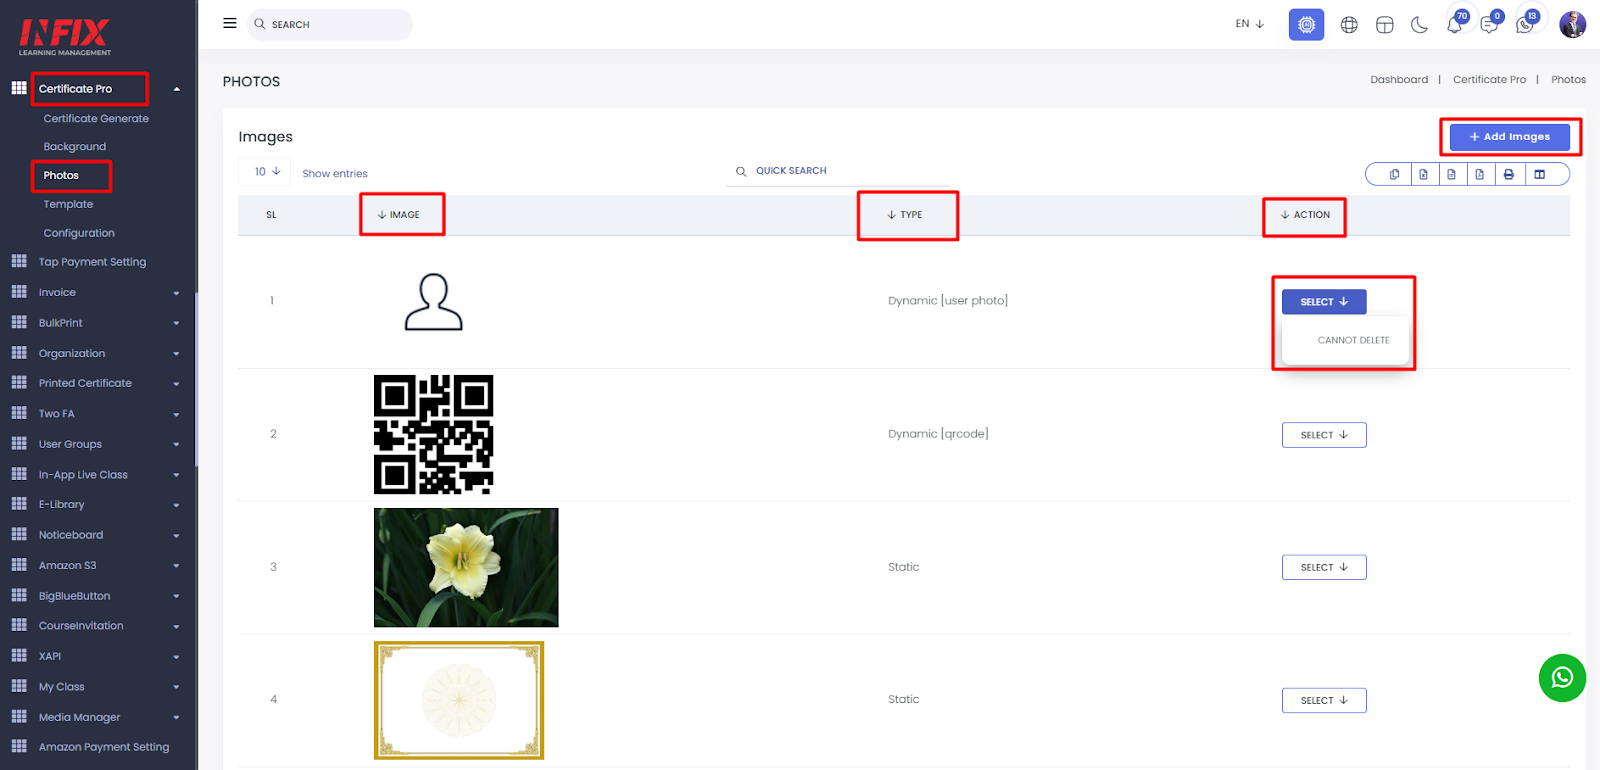Screen dimensions: 1600x770
Task: Open Select dropdown for user photo row
Action: coord(1324,301)
